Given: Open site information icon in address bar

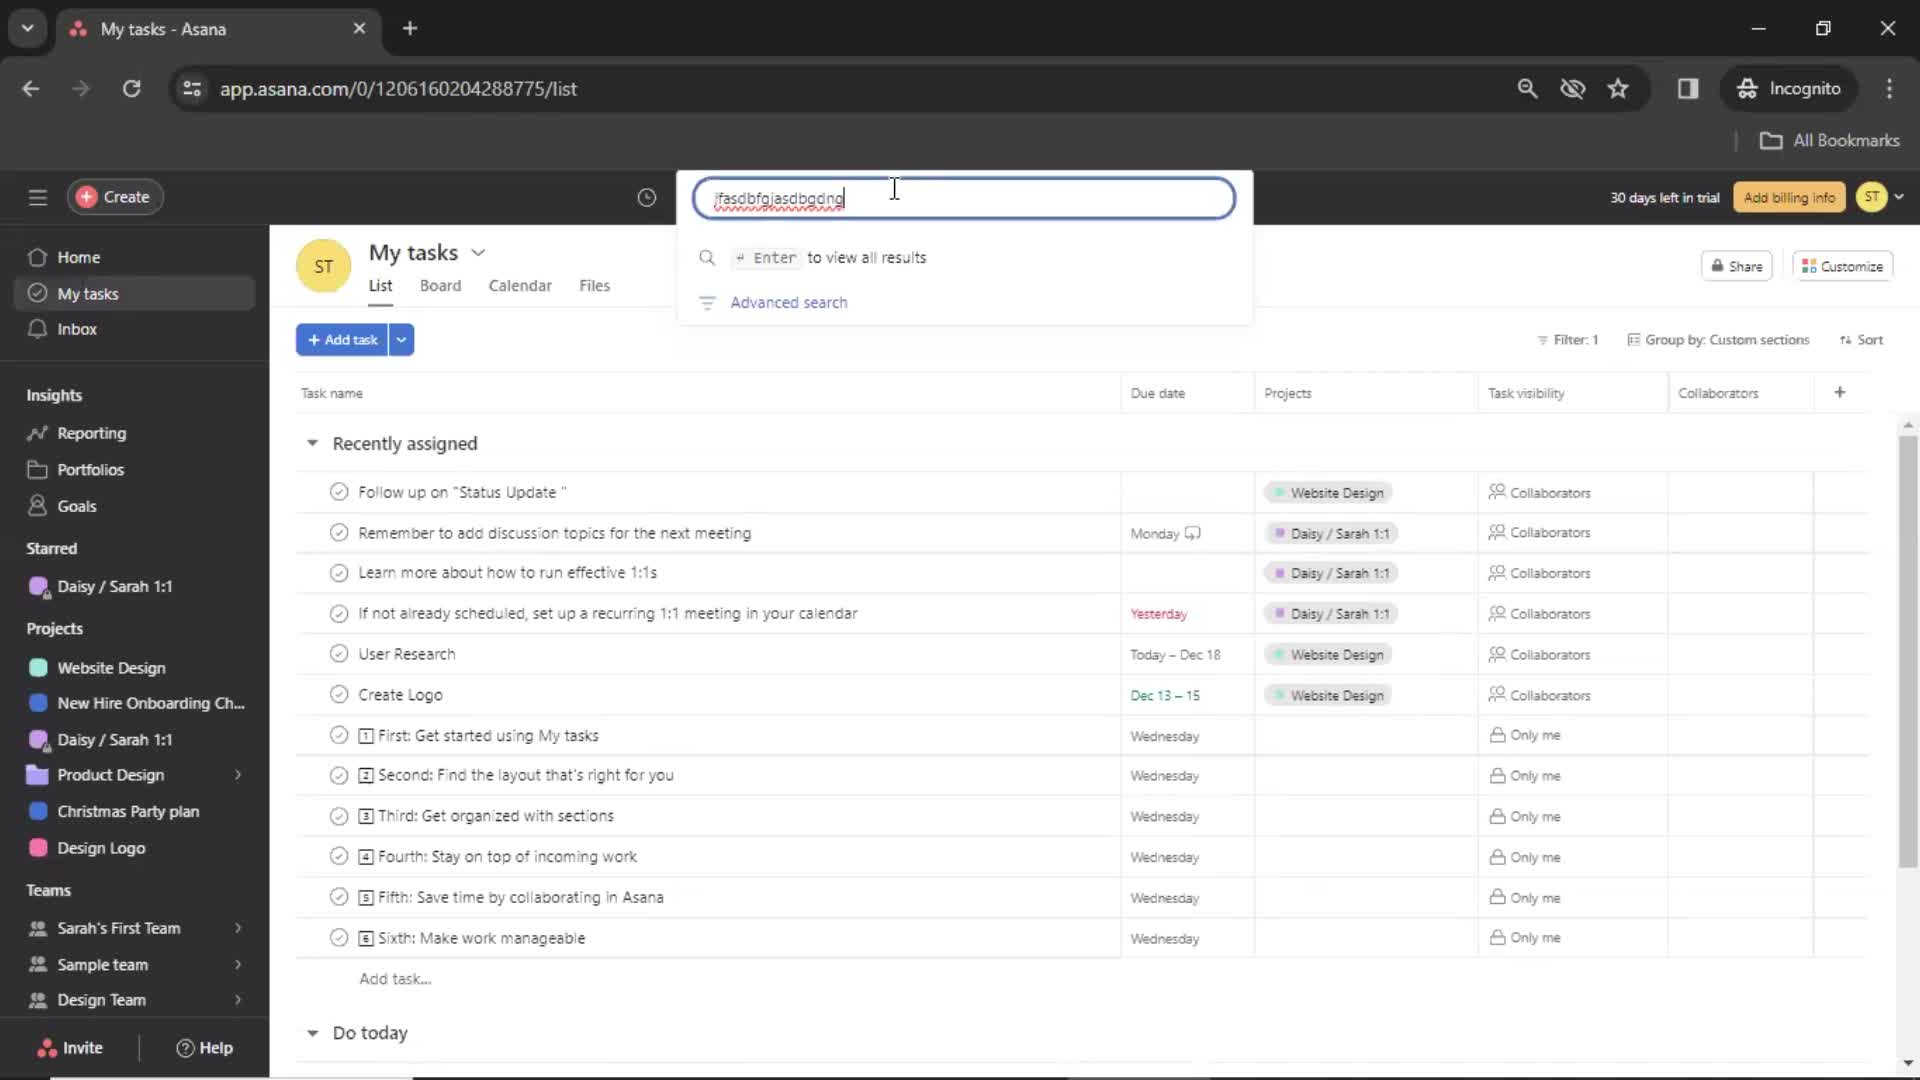Looking at the screenshot, I should pos(192,89).
